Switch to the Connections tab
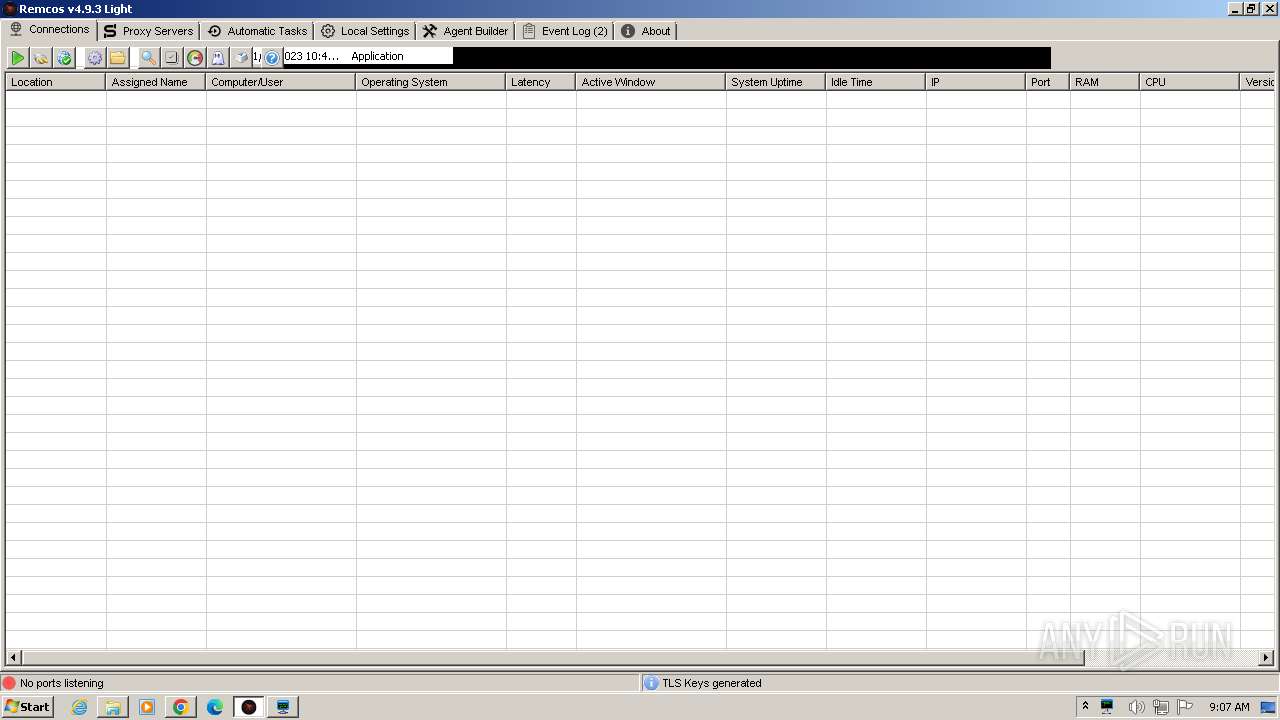1280x720 pixels. pyautogui.click(x=50, y=30)
